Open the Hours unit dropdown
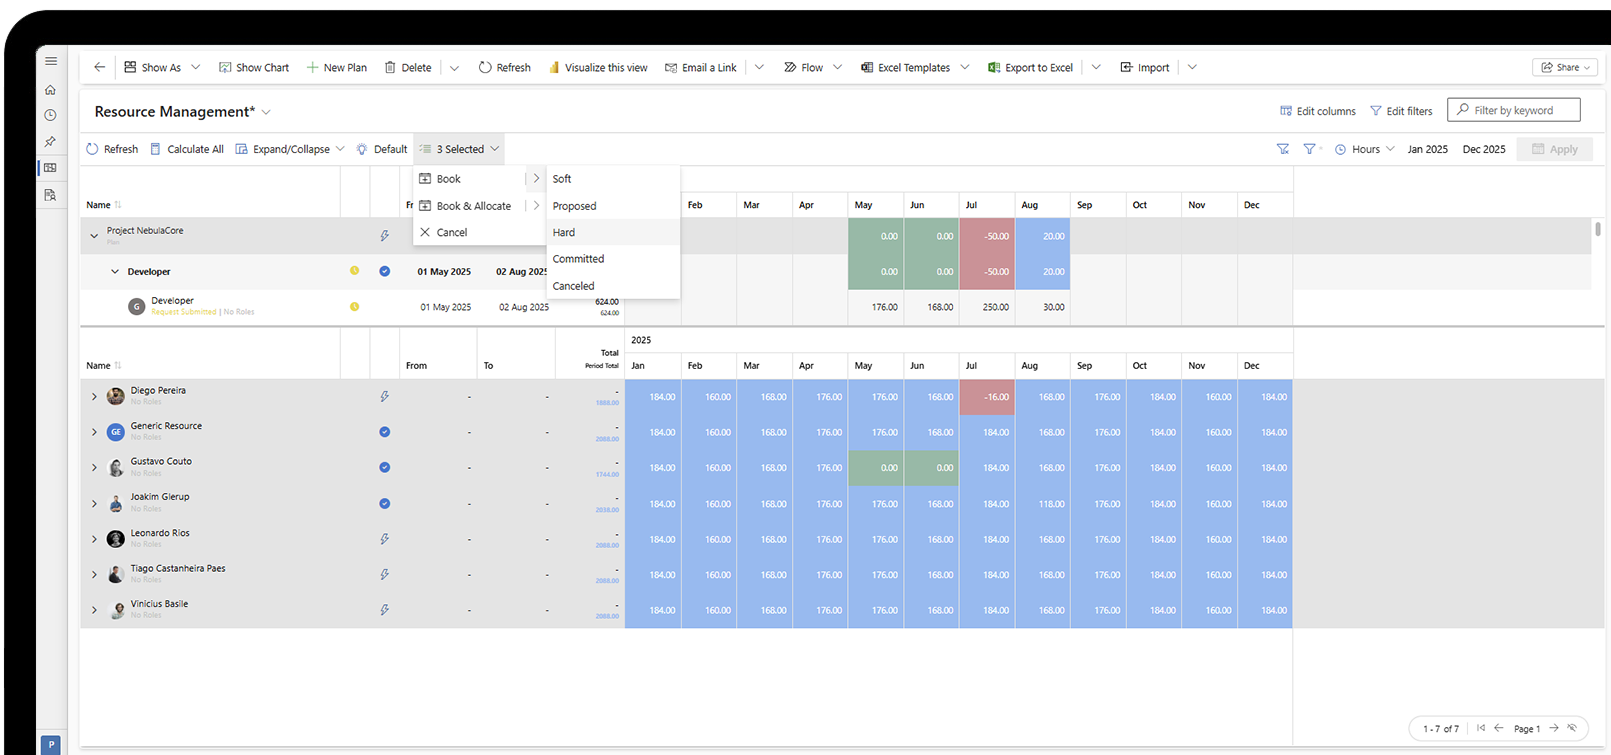This screenshot has height=755, width=1611. [1365, 149]
